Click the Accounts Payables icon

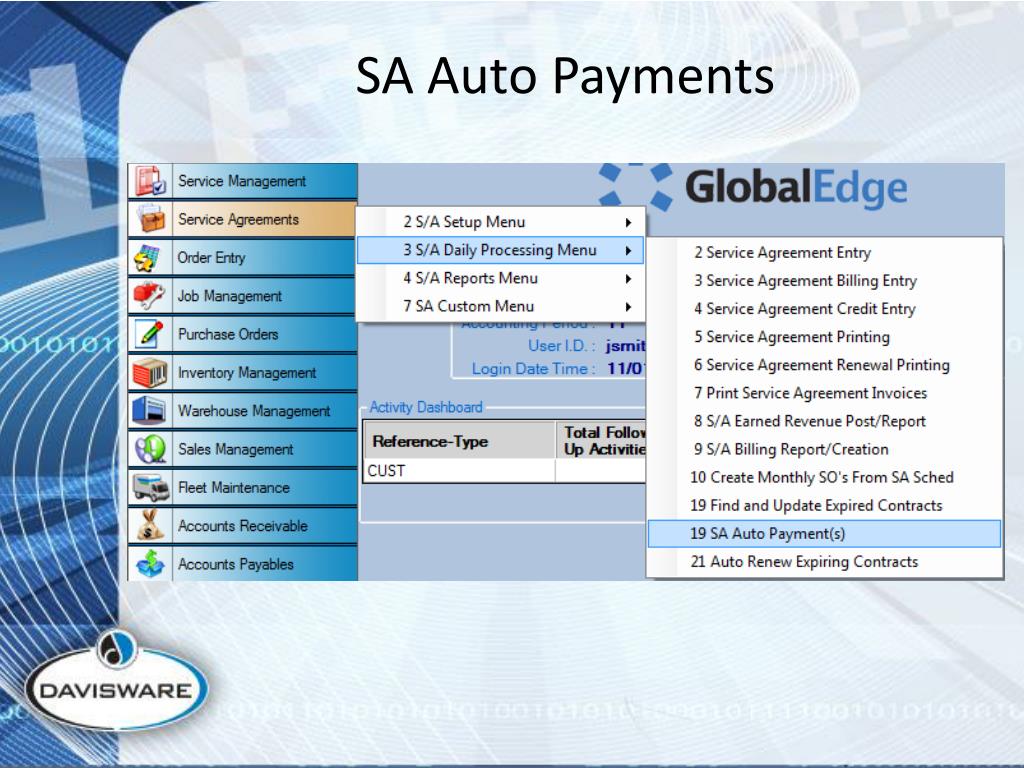tap(150, 564)
